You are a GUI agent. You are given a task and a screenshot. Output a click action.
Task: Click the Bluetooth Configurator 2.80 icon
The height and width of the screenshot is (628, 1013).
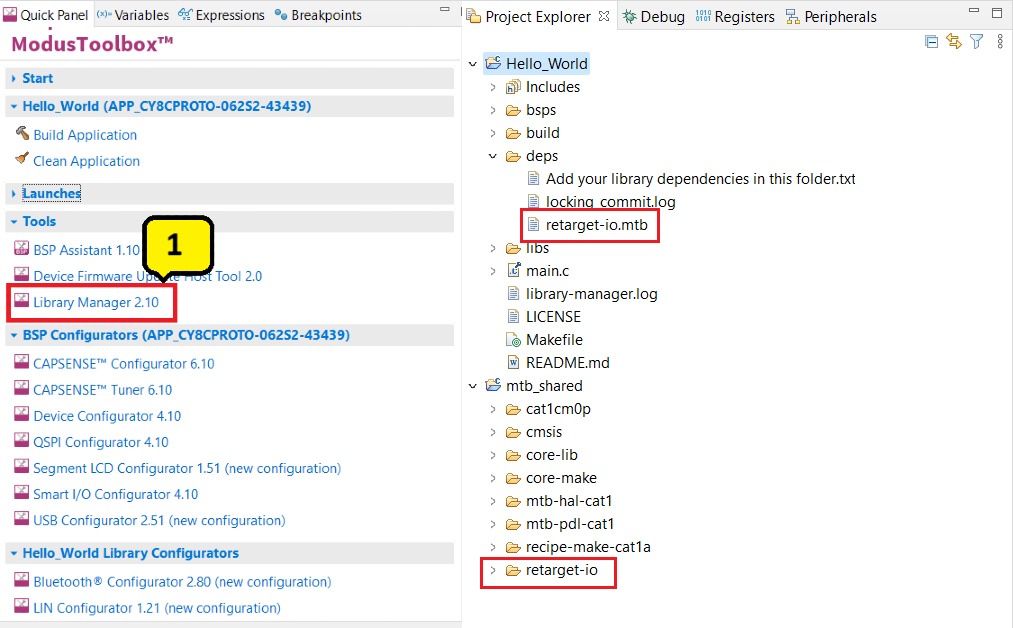(21, 580)
